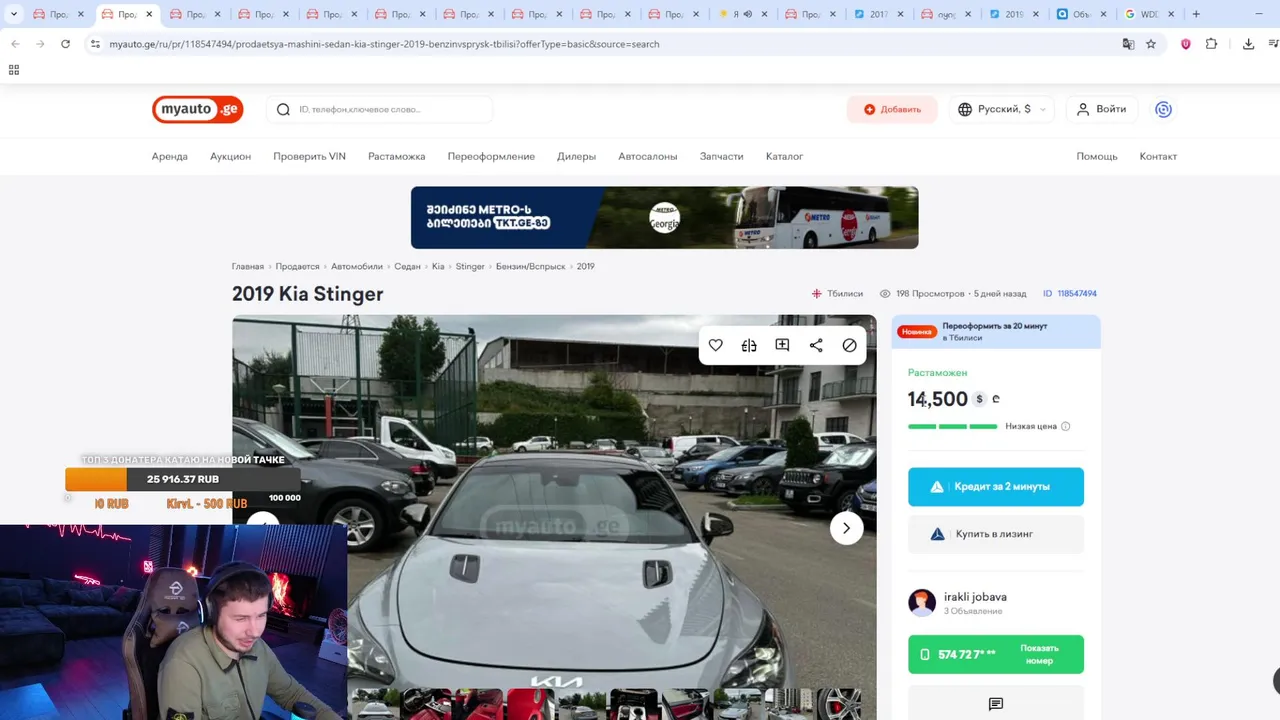The width and height of the screenshot is (1280, 720).
Task: Open seller name irakli jobava
Action: pyautogui.click(x=975, y=596)
